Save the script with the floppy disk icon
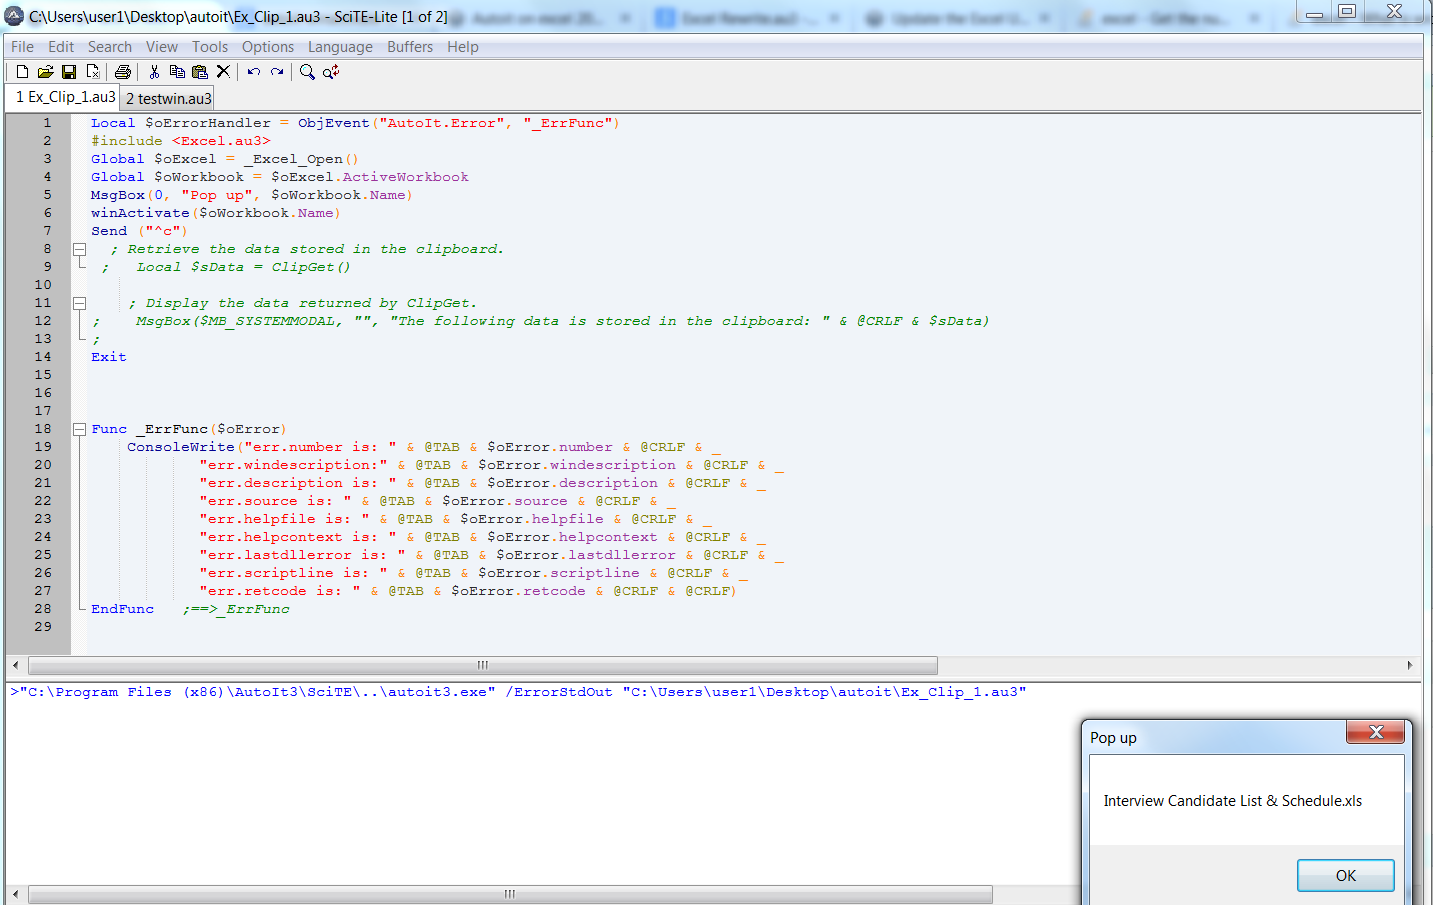The width and height of the screenshot is (1433, 905). tap(69, 72)
